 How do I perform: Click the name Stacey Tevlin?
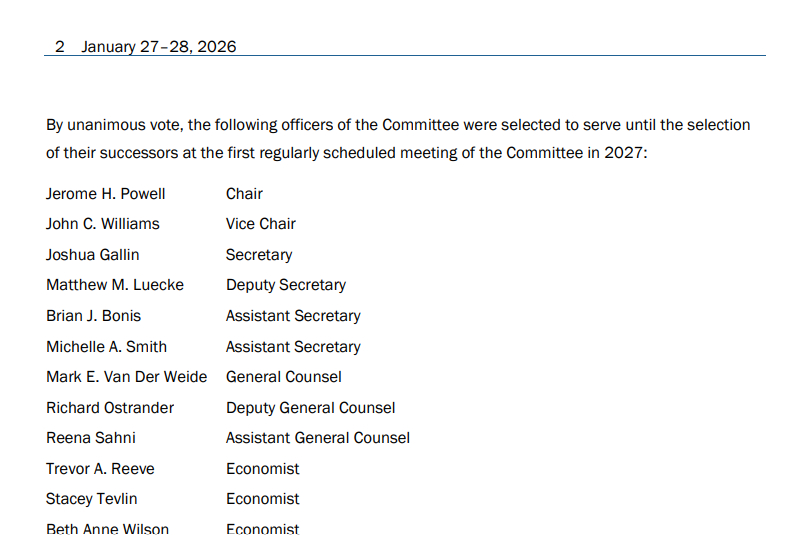pyautogui.click(x=92, y=499)
